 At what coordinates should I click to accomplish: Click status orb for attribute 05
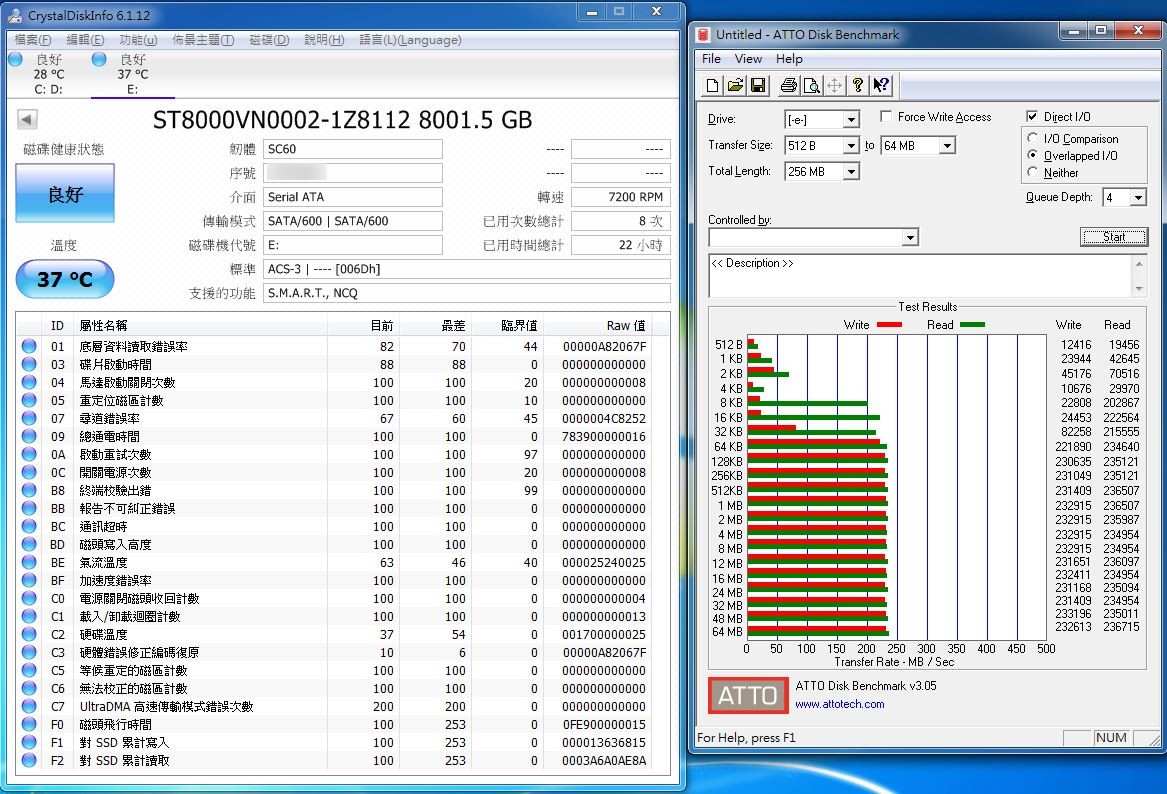click(x=29, y=400)
